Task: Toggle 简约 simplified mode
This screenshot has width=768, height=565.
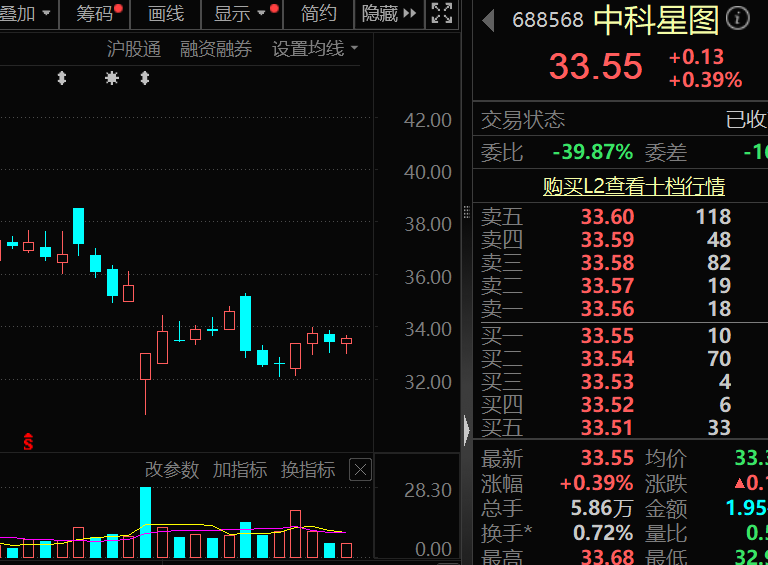Action: coord(319,14)
